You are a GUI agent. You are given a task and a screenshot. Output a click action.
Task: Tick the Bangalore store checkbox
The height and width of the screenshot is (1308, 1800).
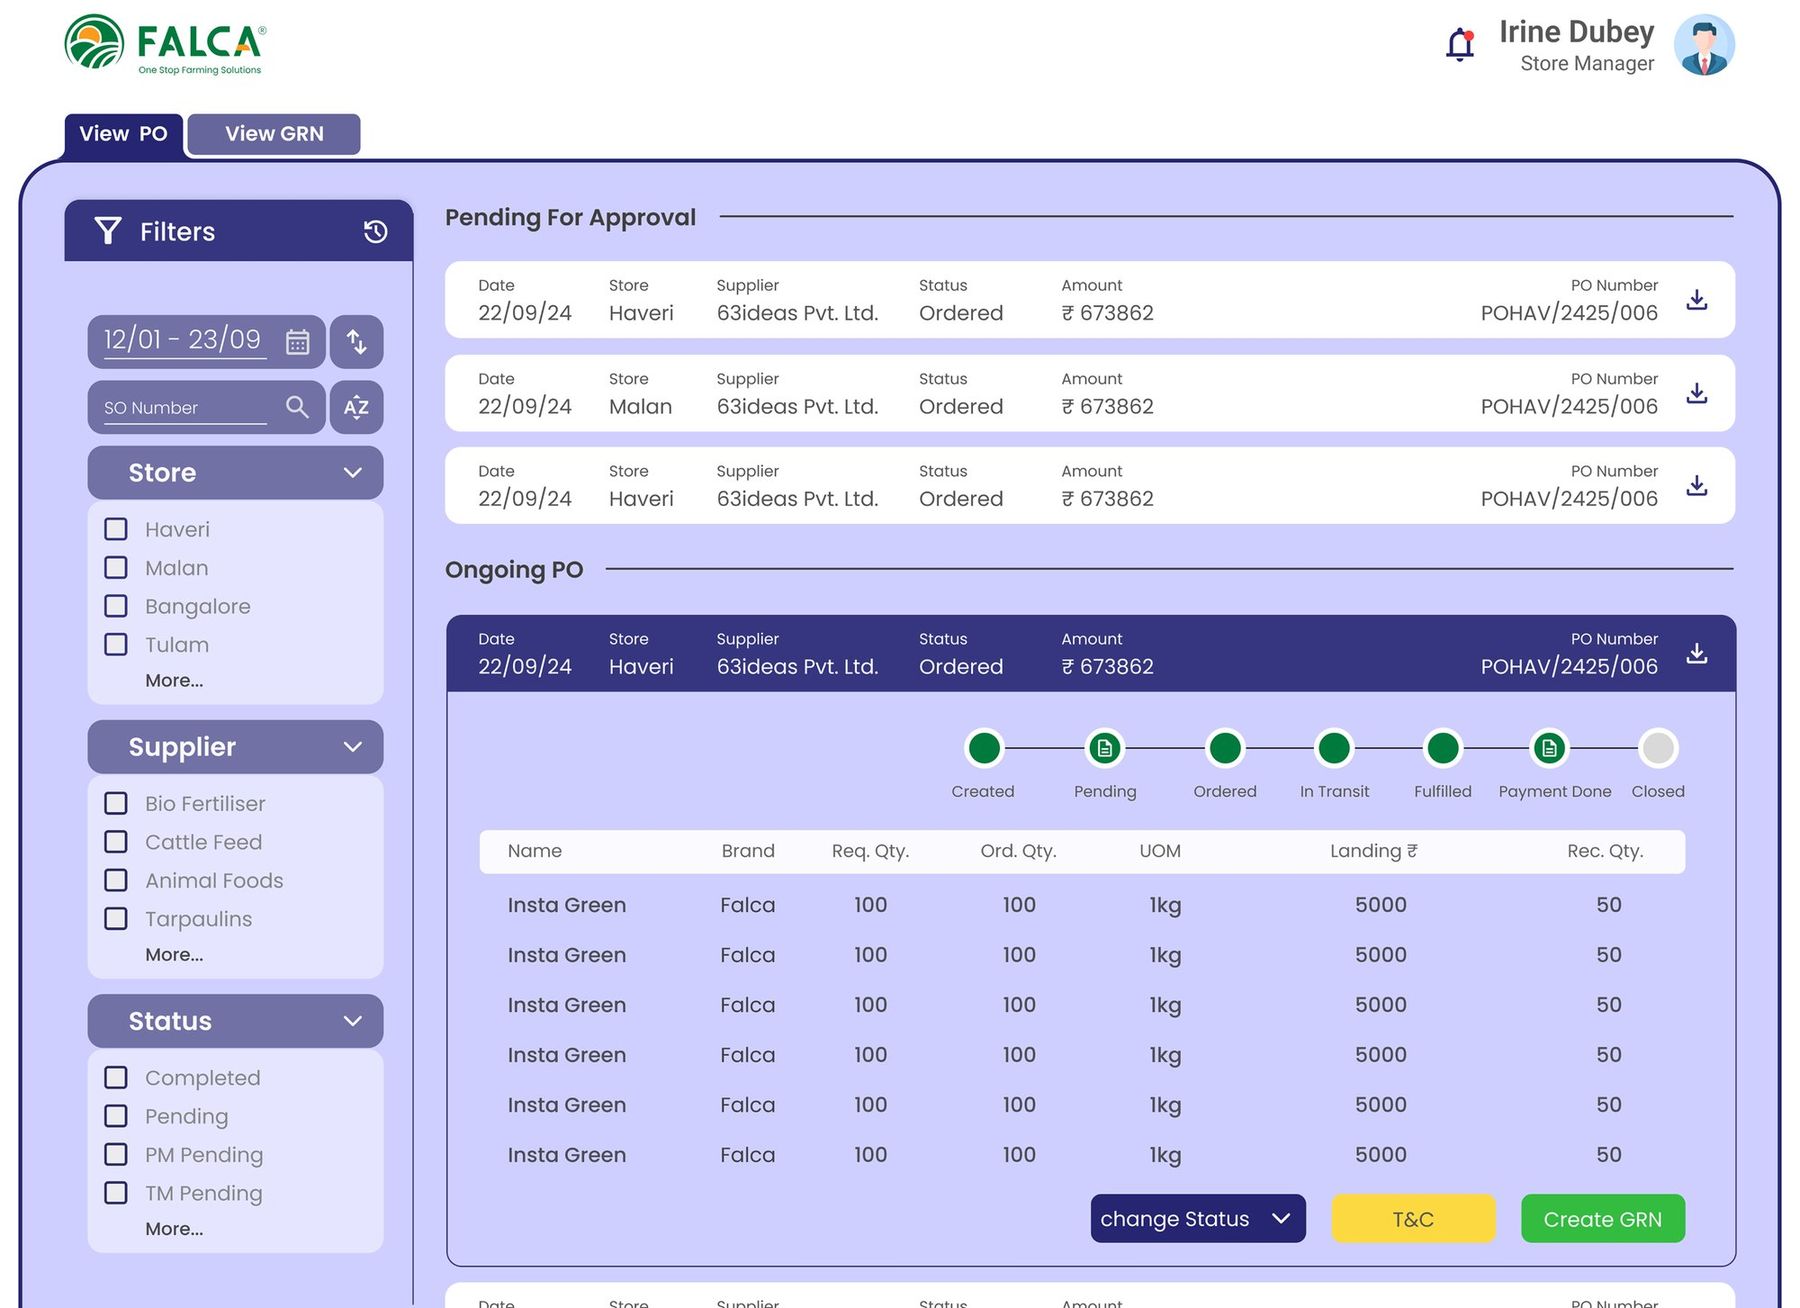(x=116, y=606)
